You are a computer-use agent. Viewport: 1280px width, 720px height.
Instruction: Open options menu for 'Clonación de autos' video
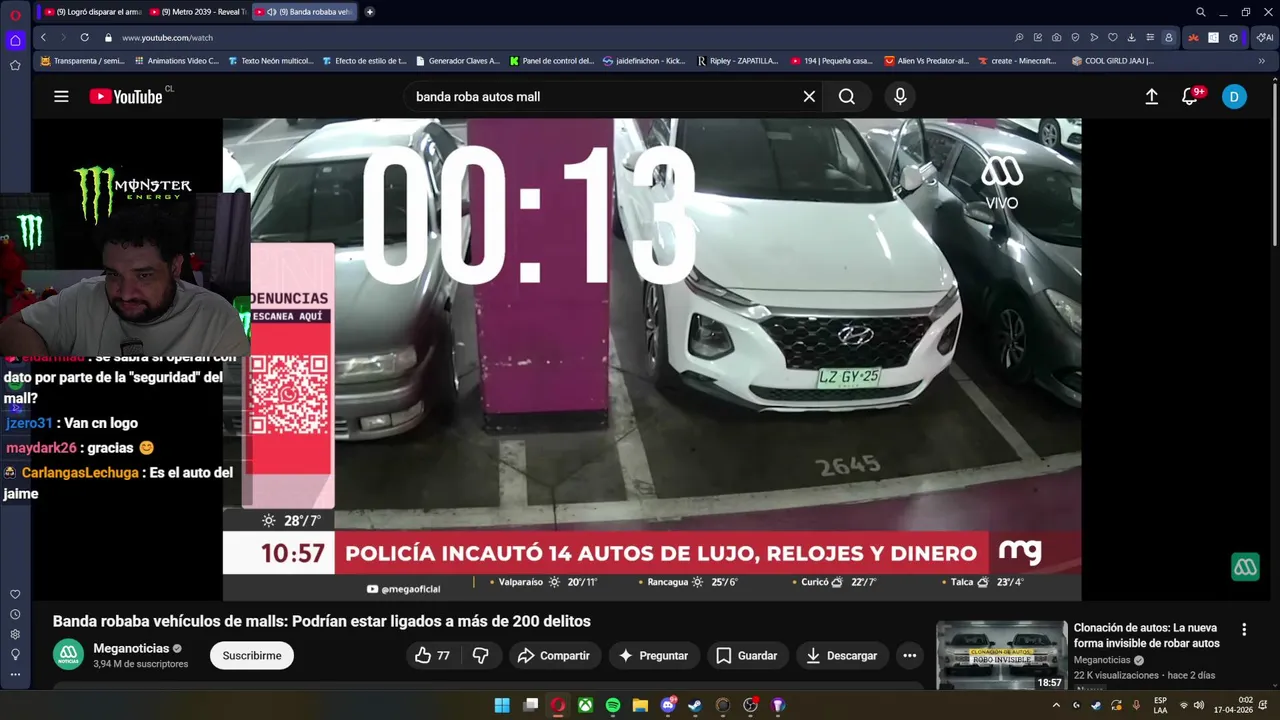click(x=1244, y=629)
